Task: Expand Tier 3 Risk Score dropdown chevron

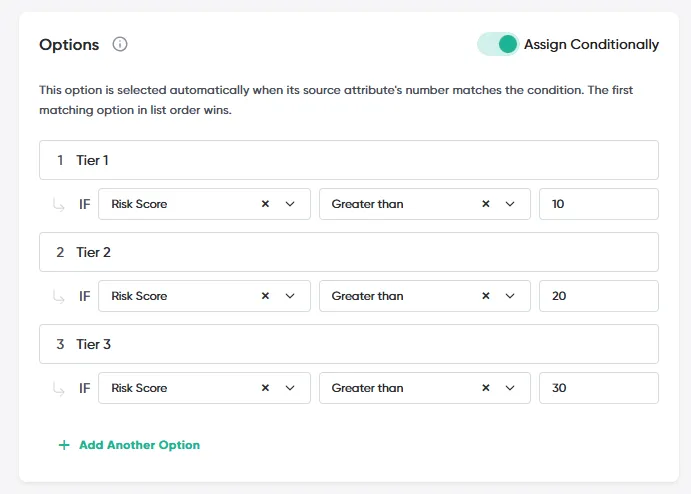Action: (x=290, y=388)
